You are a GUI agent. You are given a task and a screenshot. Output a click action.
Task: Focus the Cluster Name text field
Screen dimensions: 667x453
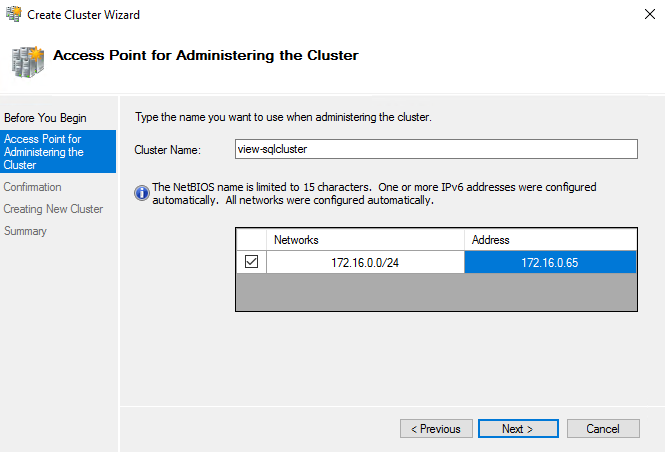434,149
